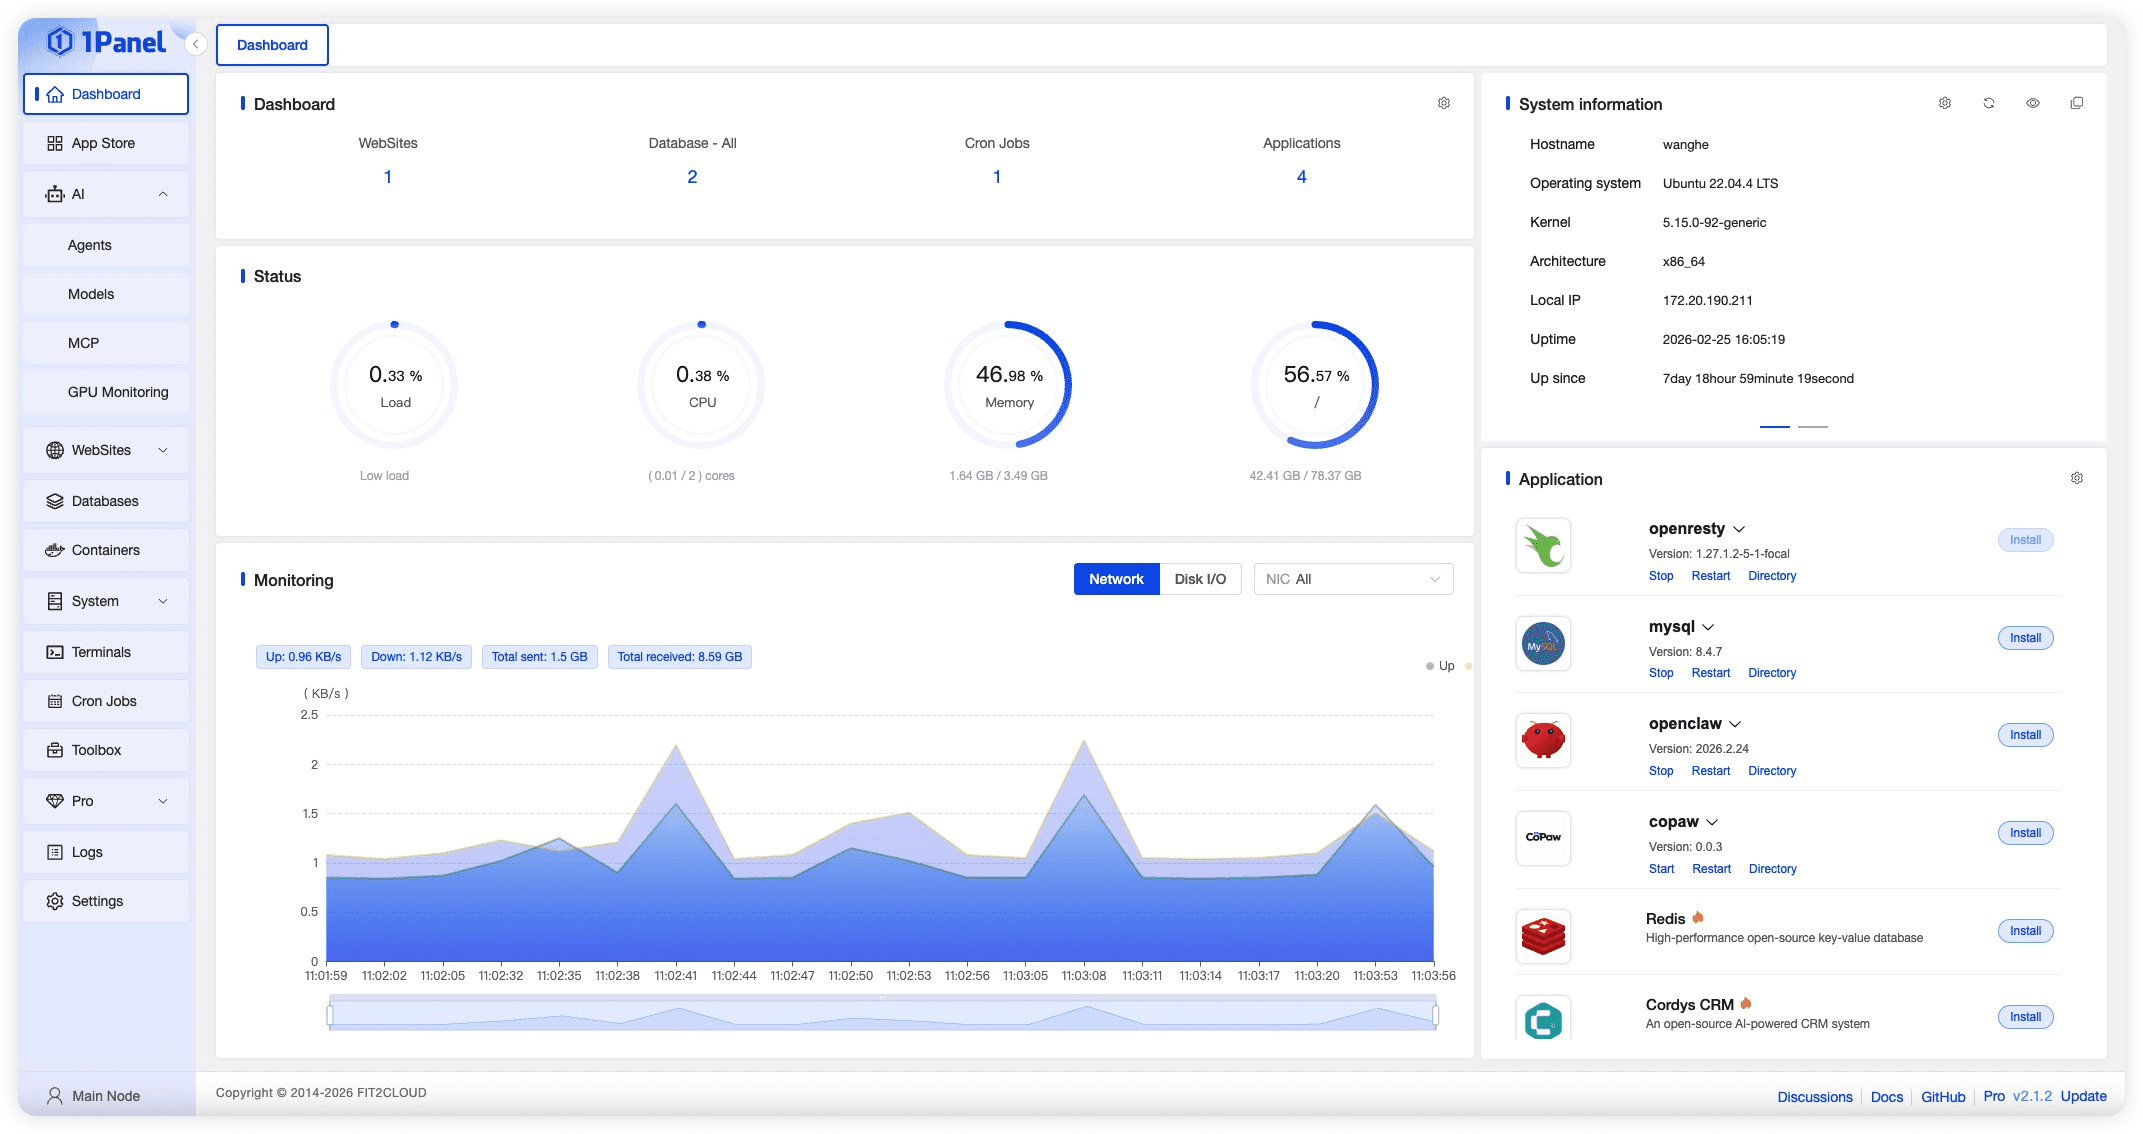Click the sidebar collapse arrow icon

point(196,44)
